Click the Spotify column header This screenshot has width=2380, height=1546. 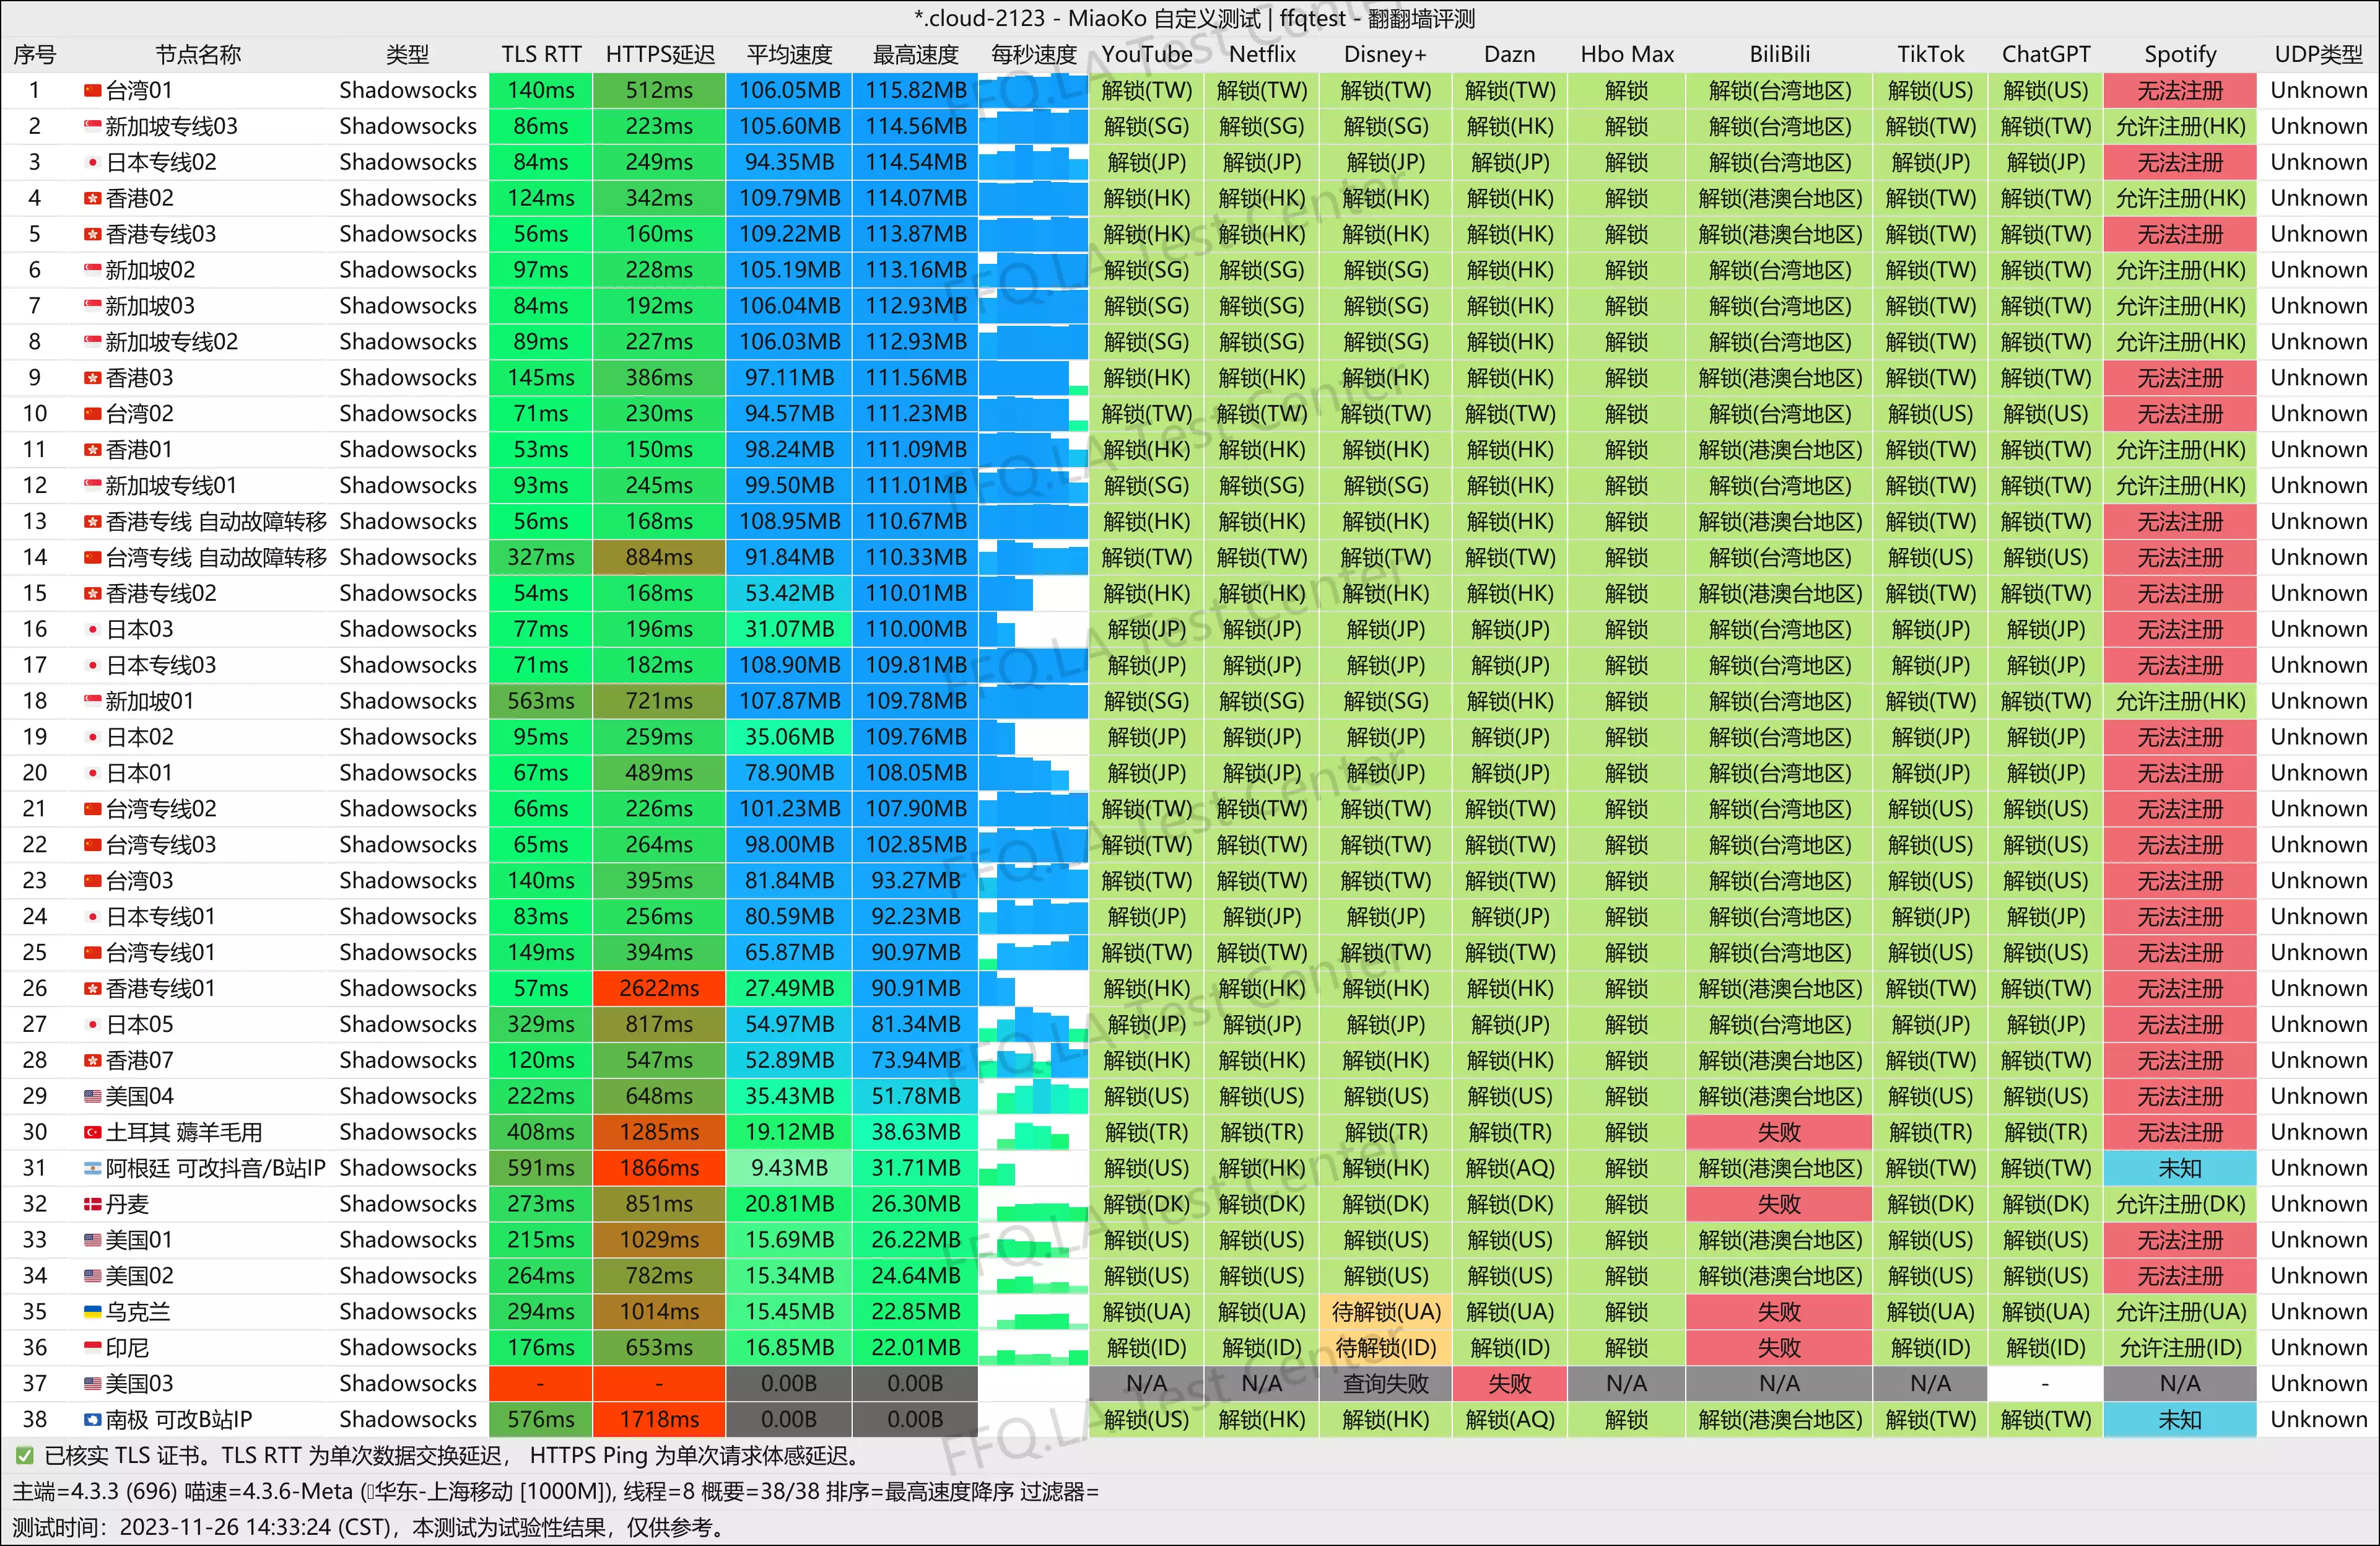(2179, 55)
